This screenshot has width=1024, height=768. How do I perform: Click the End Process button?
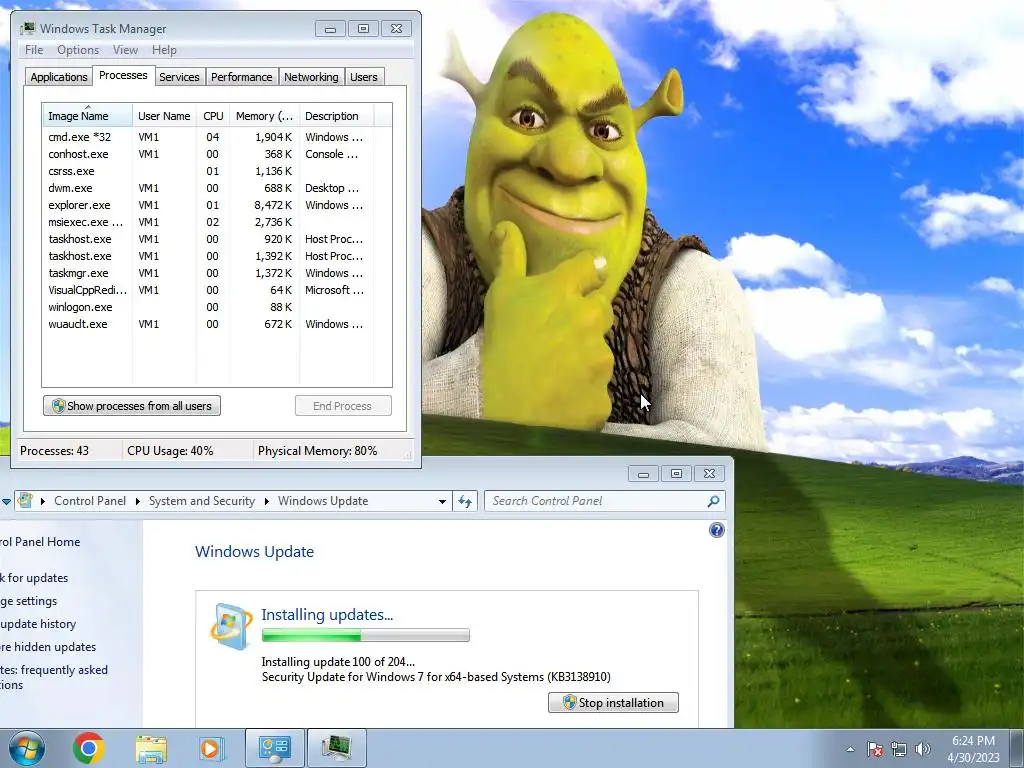click(x=343, y=406)
